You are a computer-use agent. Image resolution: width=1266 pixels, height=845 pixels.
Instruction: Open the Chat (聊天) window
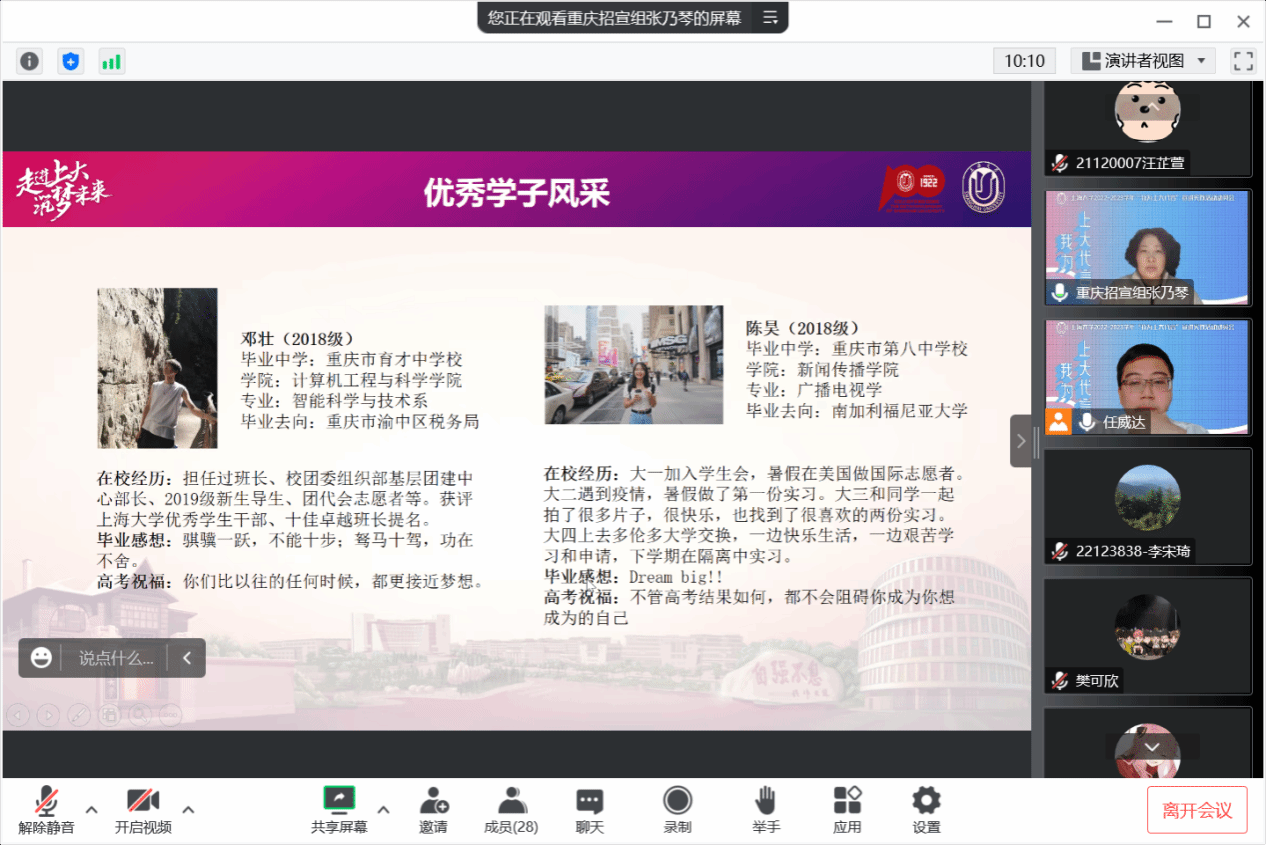(590, 809)
